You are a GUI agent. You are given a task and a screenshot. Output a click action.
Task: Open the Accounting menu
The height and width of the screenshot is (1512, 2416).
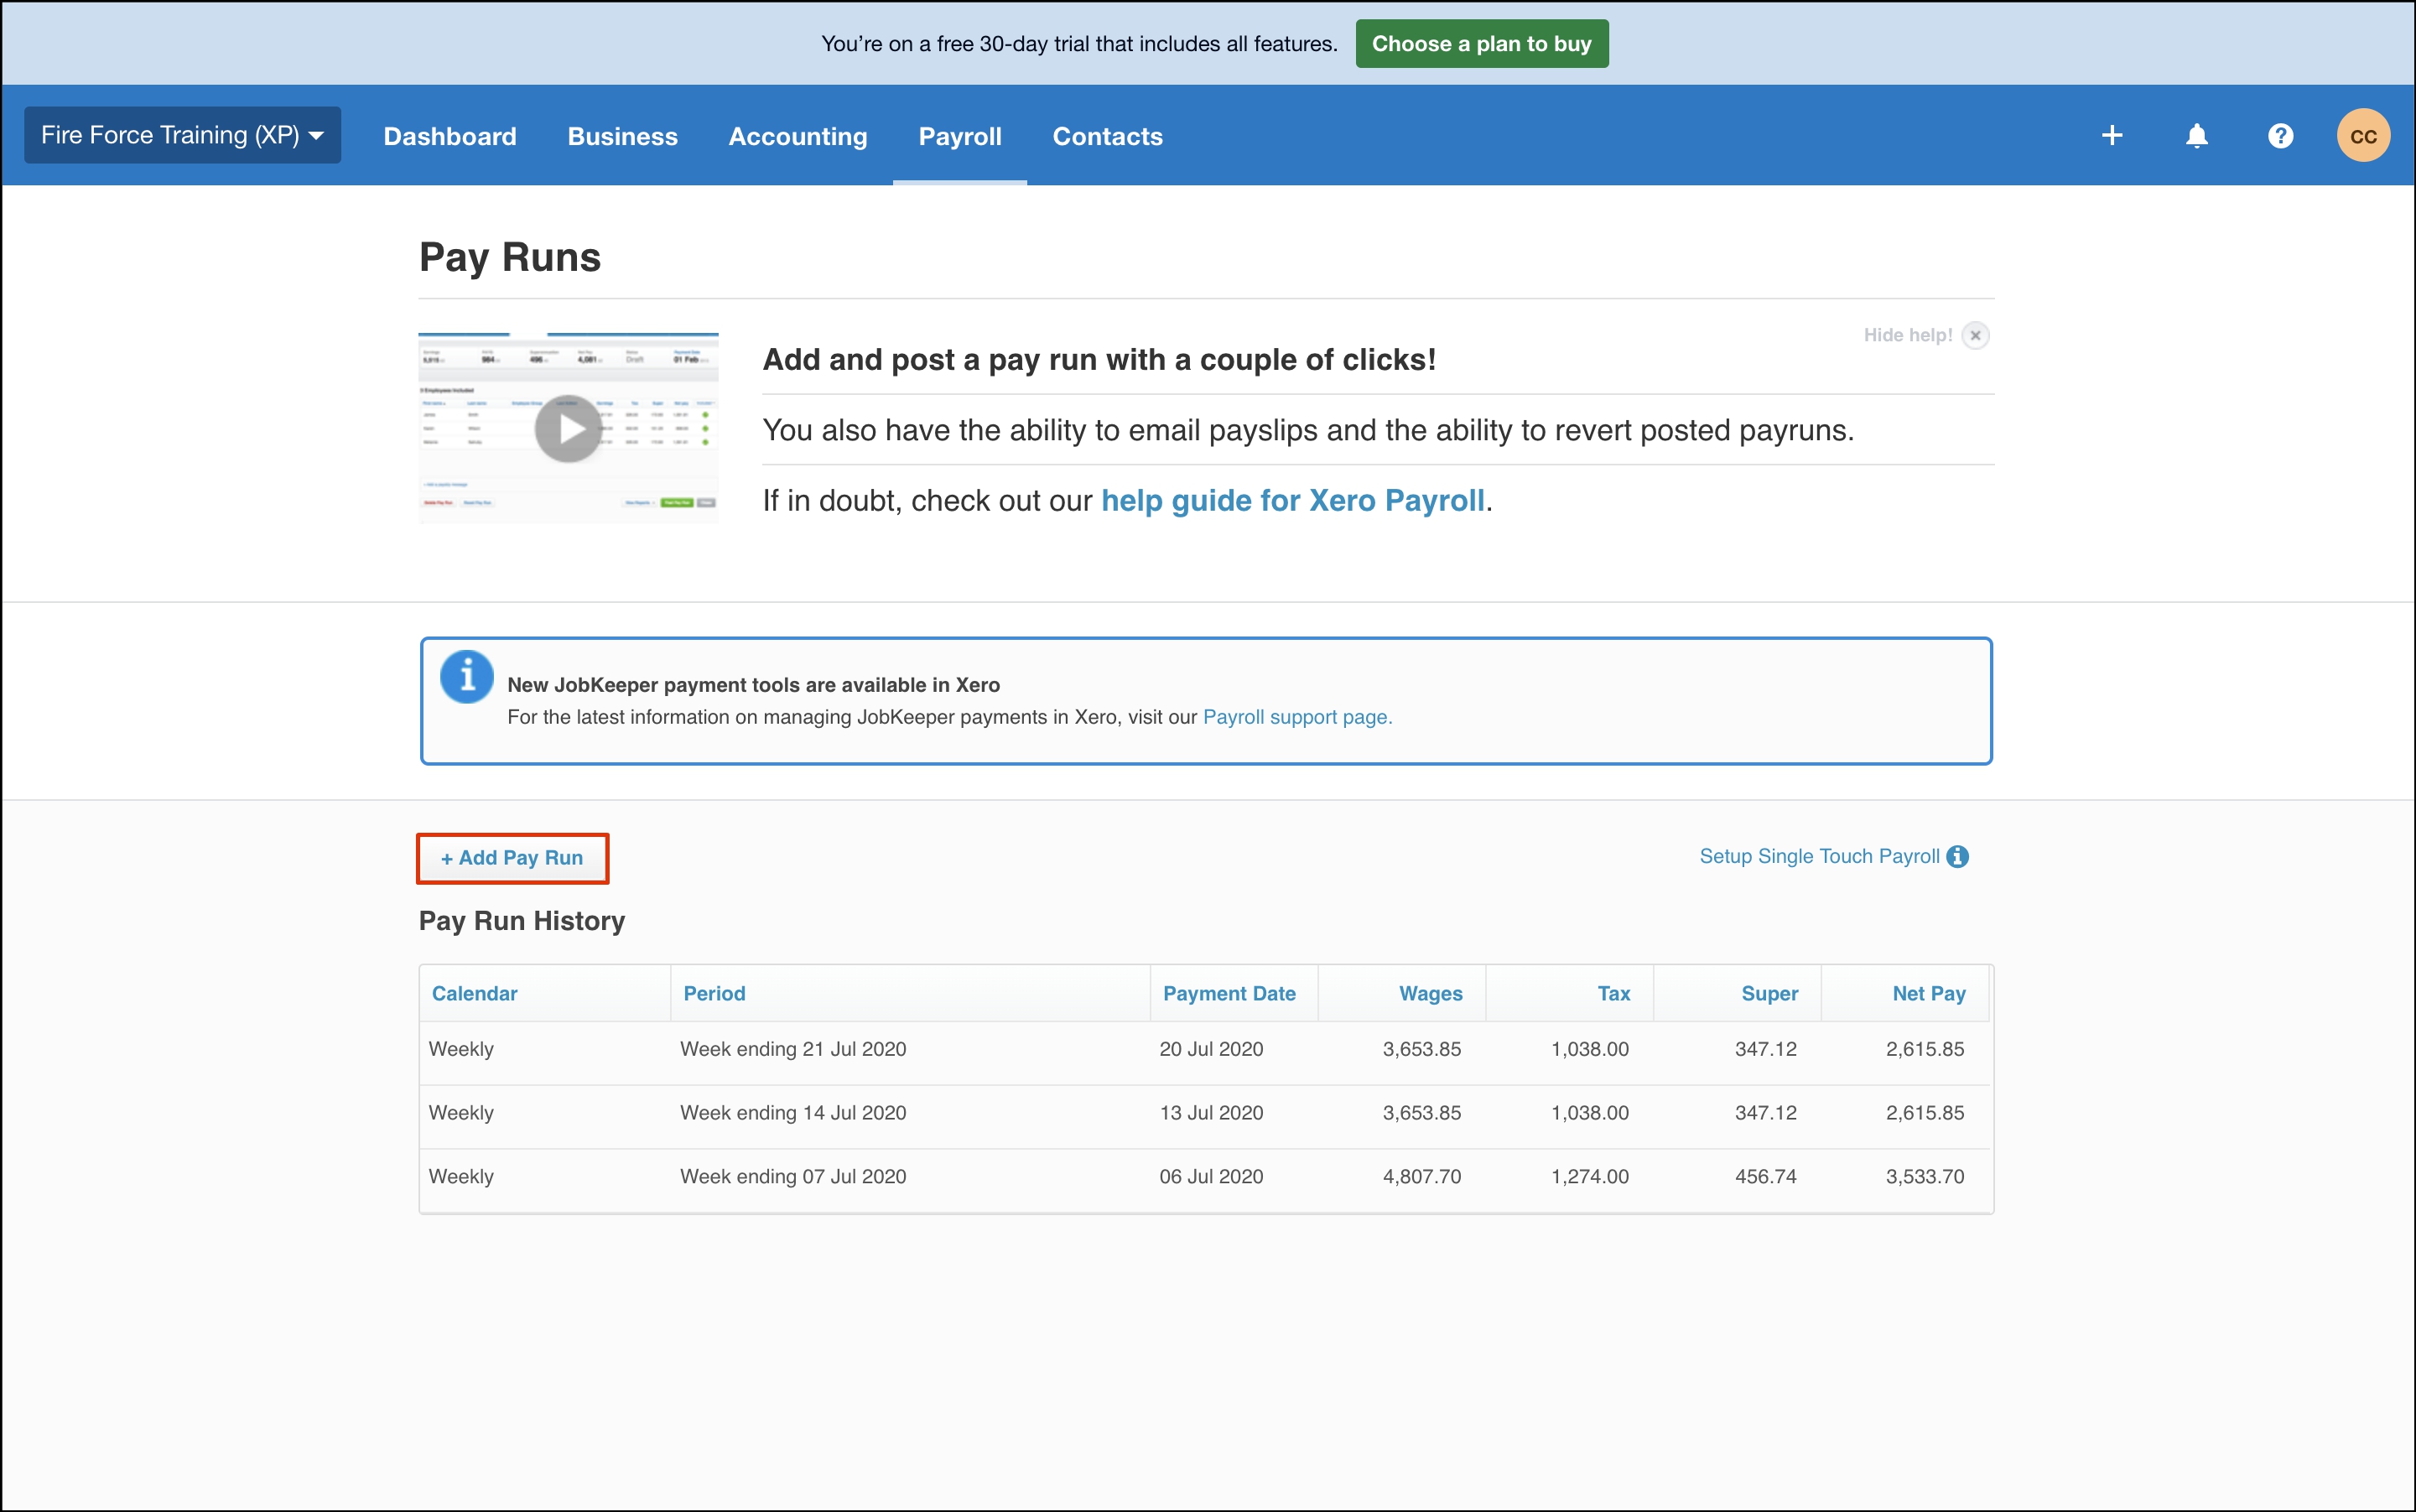(797, 136)
